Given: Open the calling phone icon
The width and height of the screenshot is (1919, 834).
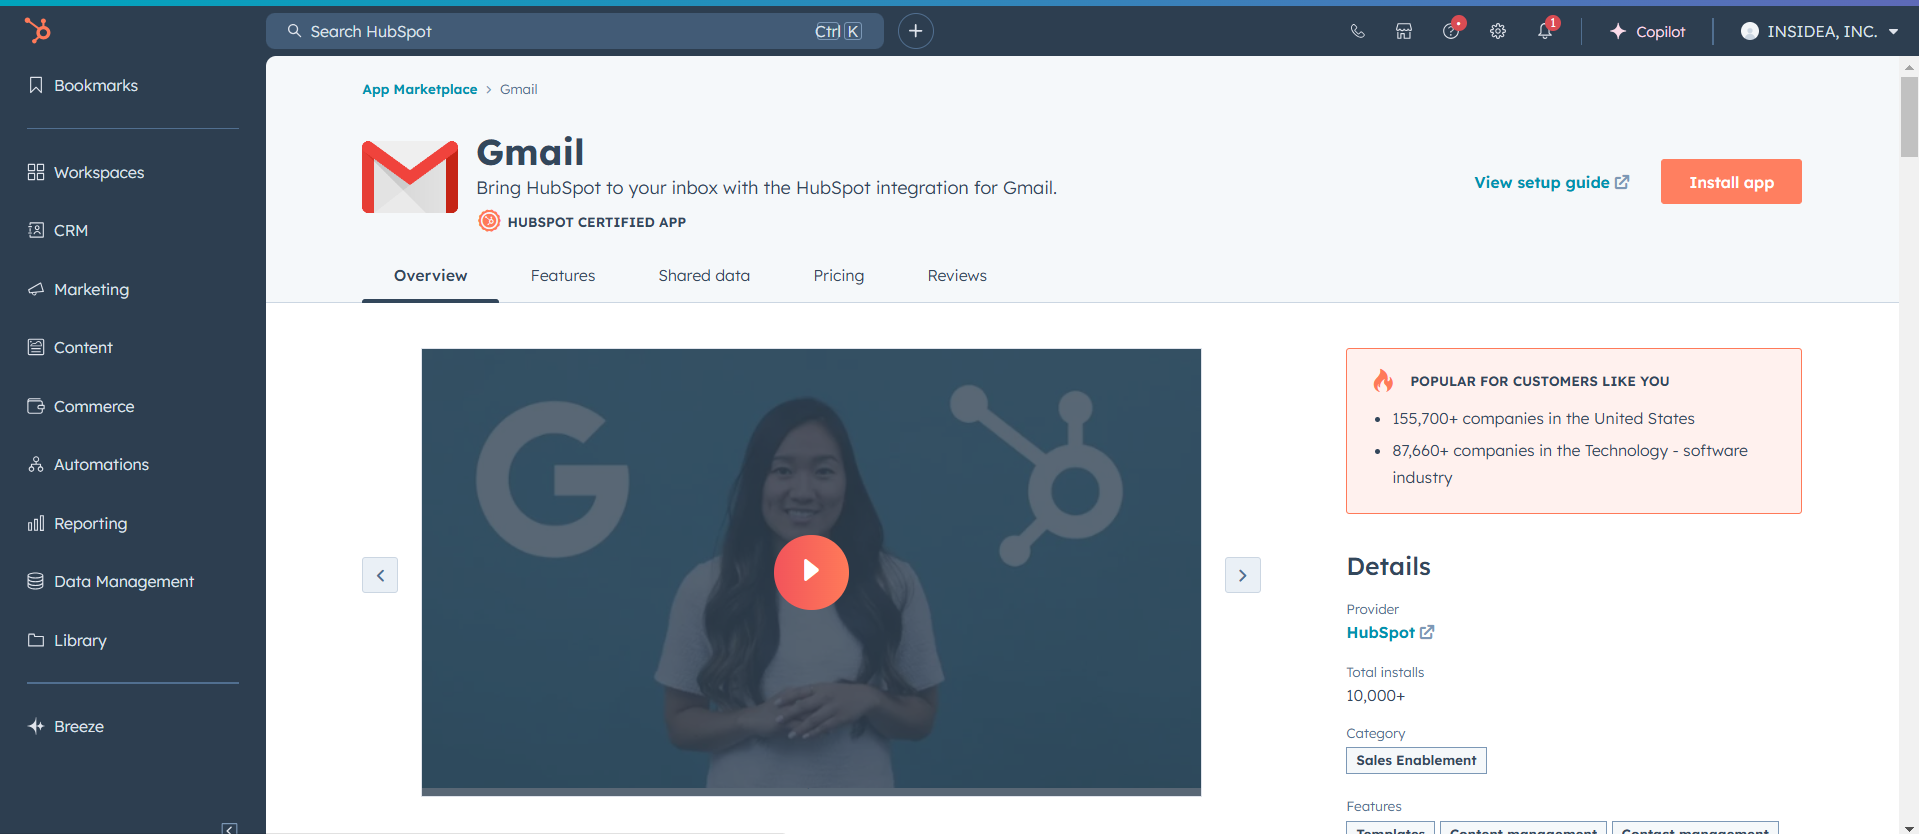Looking at the screenshot, I should [1357, 31].
